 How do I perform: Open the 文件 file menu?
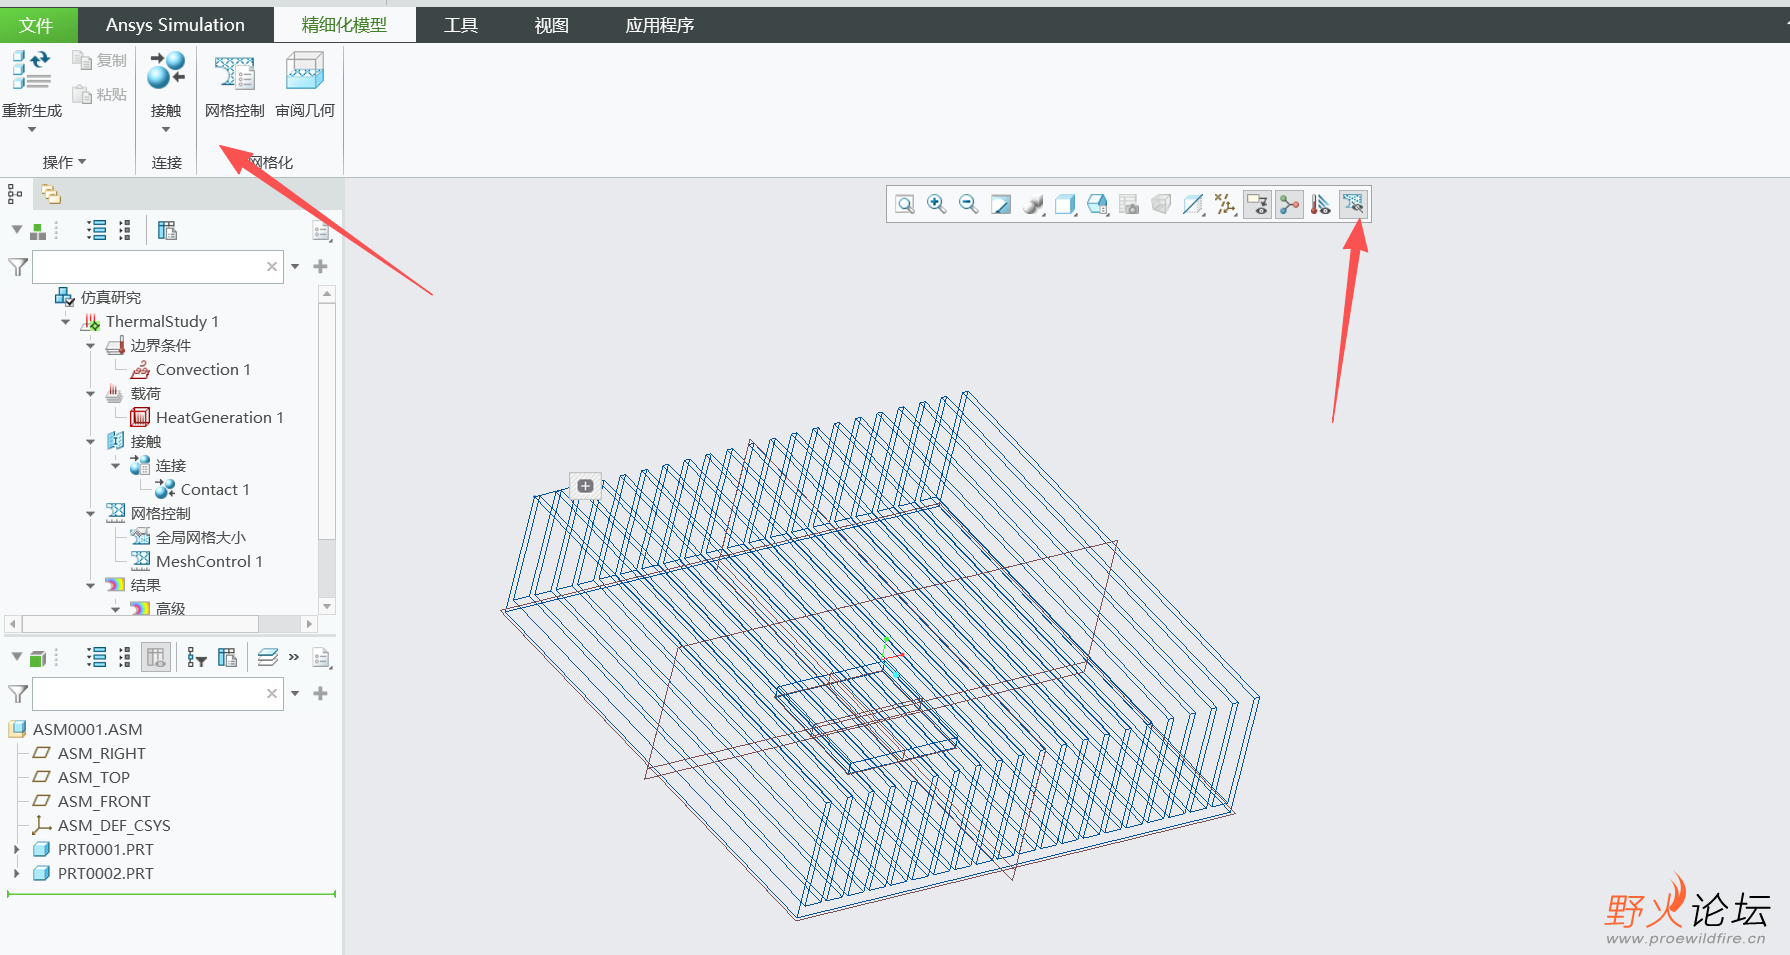36,25
